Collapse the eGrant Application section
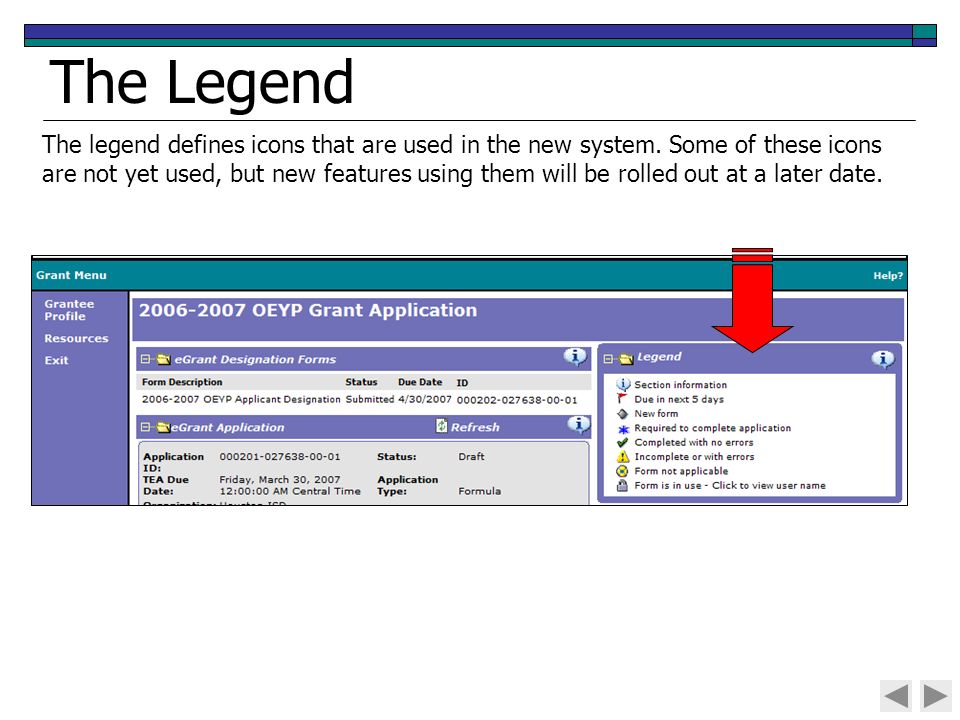 145,427
